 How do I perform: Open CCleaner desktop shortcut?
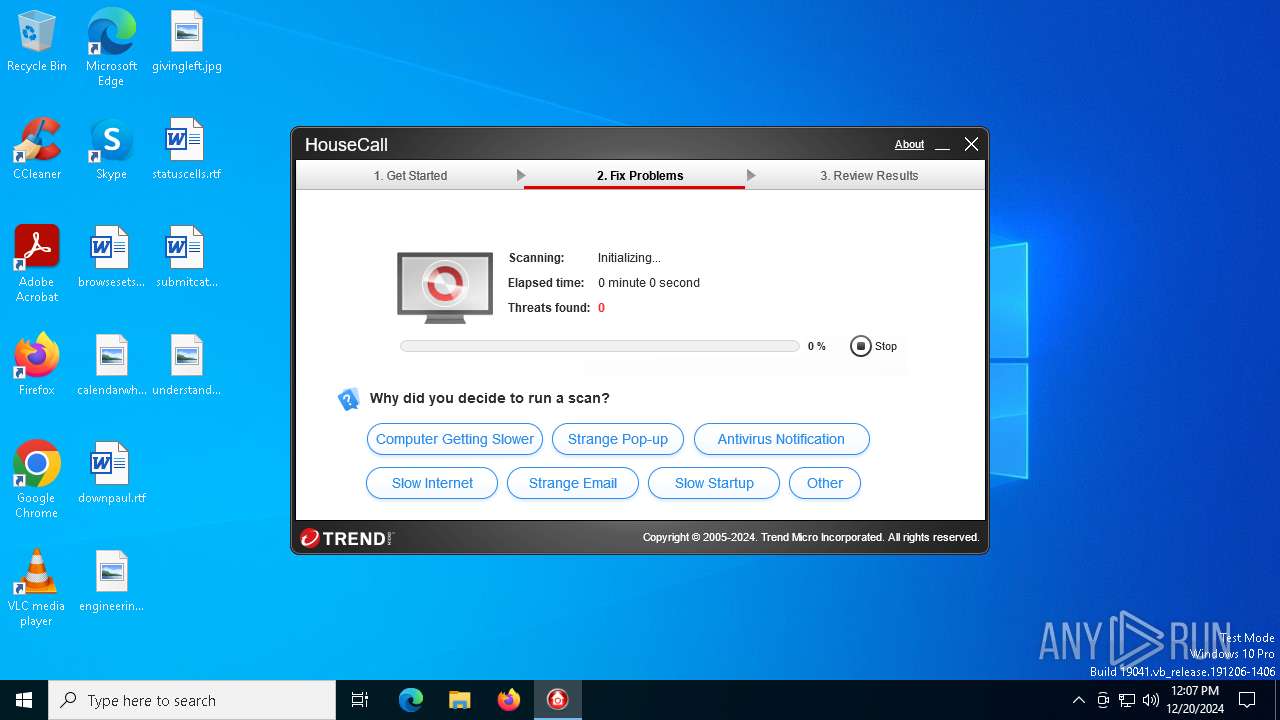click(x=37, y=150)
